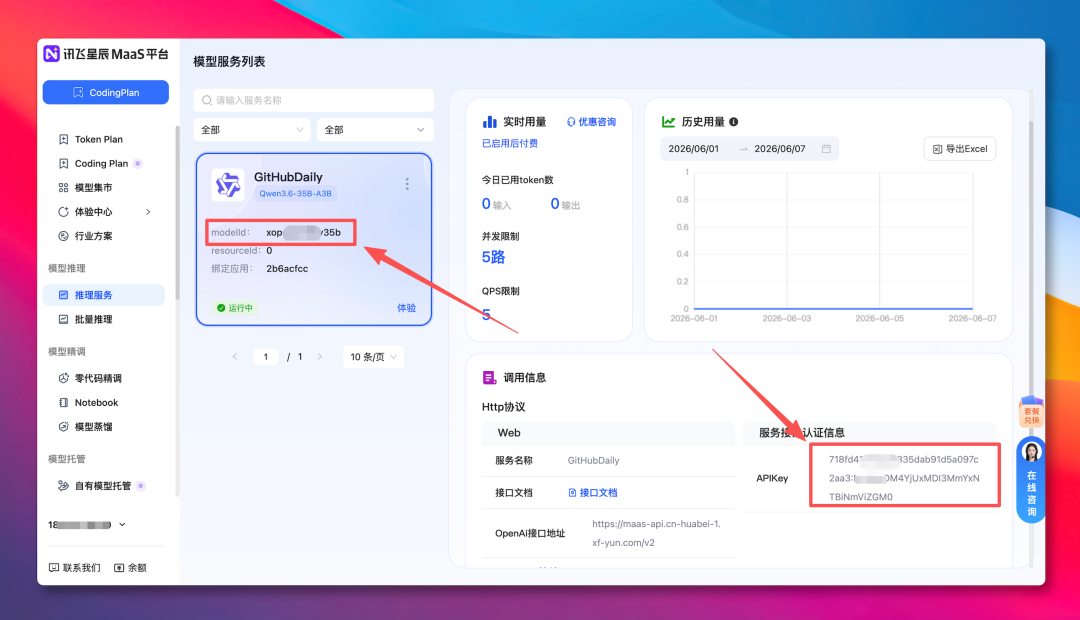Click 已启用后付费 link

[x=510, y=143]
